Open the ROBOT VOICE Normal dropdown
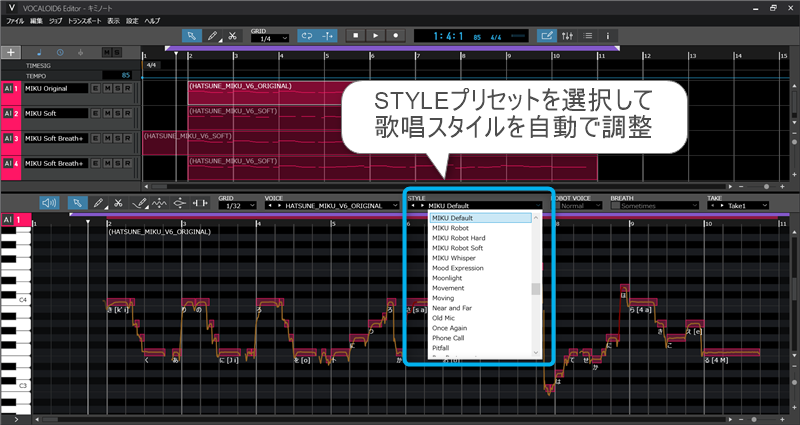 [x=581, y=206]
